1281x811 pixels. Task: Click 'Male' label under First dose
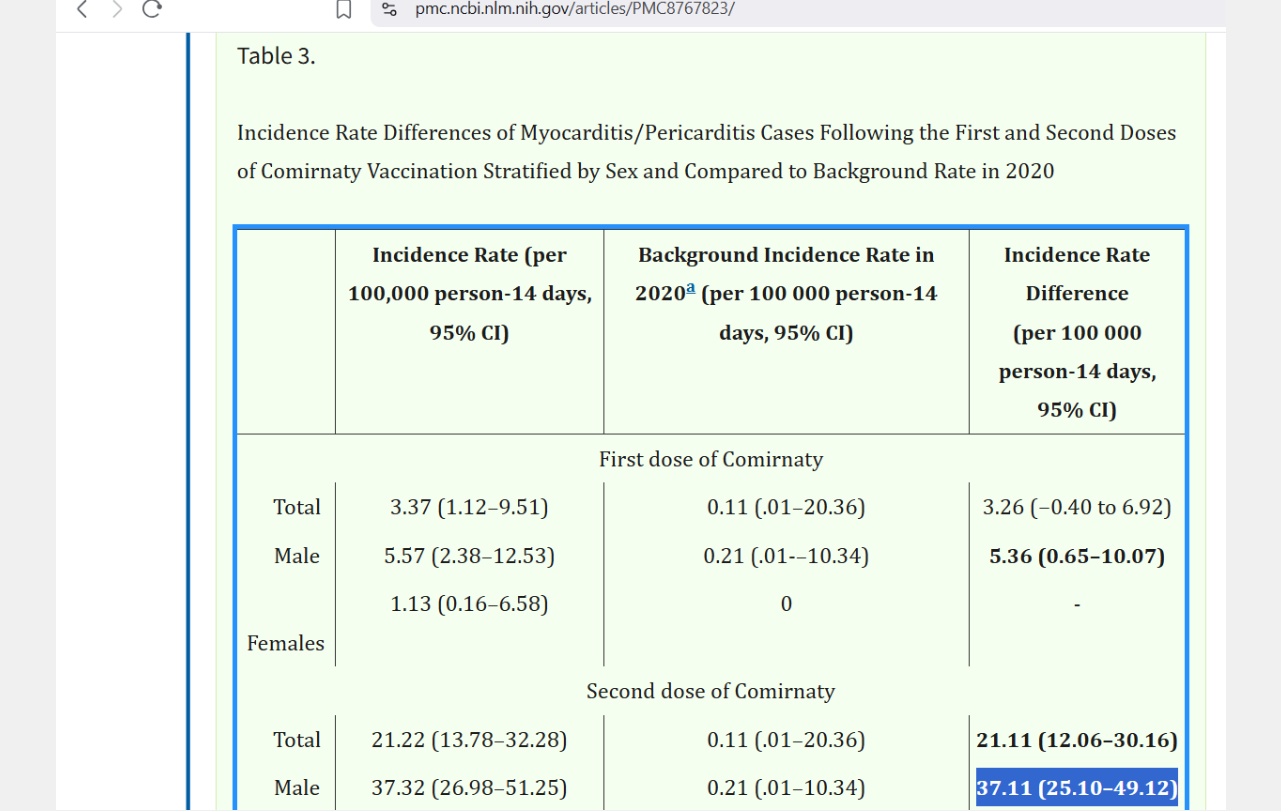coord(297,556)
